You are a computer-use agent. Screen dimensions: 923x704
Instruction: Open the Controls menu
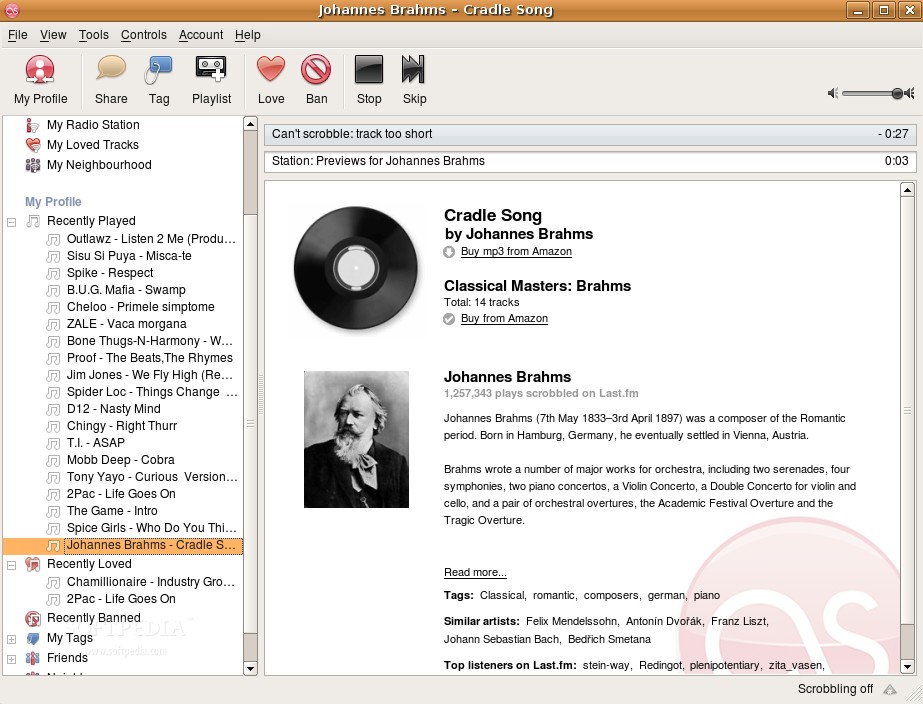144,35
